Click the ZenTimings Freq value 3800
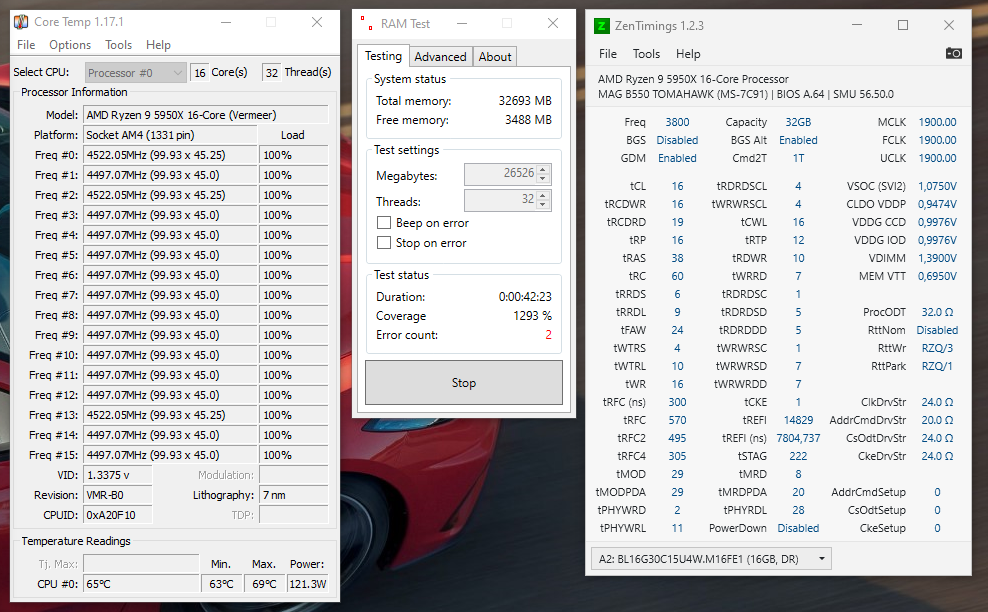This screenshot has height=612, width=988. click(677, 122)
